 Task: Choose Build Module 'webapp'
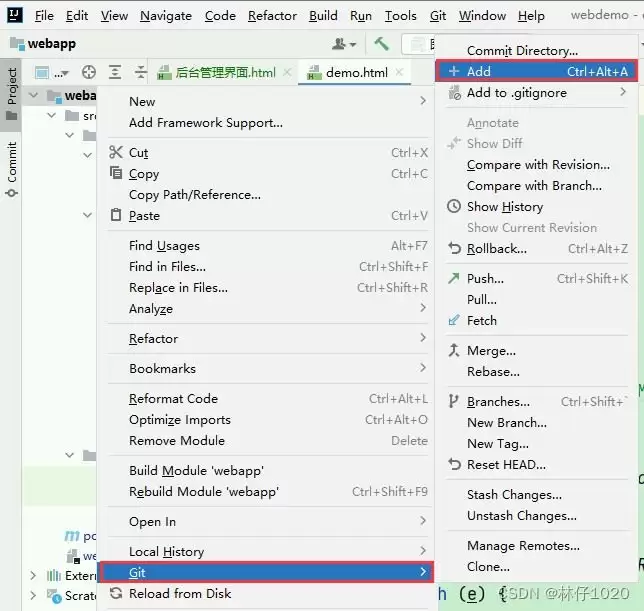tap(268, 471)
